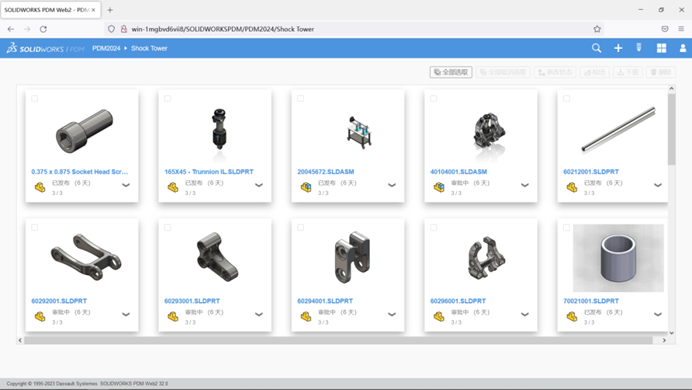692x390 pixels.
Task: Check the box for 165X45 - Trunnion IL card
Action: click(x=168, y=98)
